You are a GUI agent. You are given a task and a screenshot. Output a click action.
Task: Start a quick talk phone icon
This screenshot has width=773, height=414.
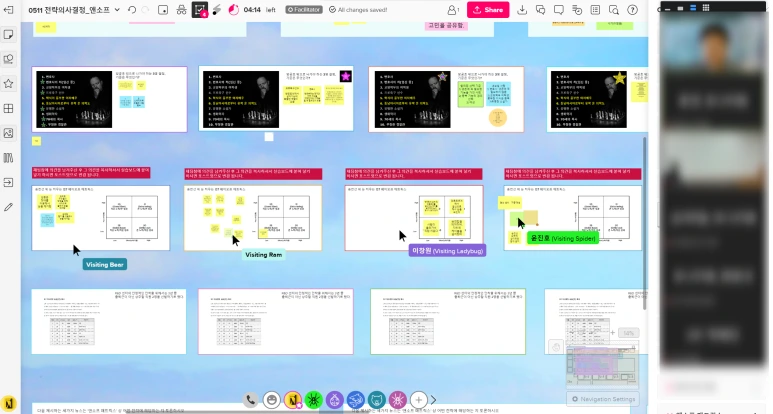coord(250,400)
